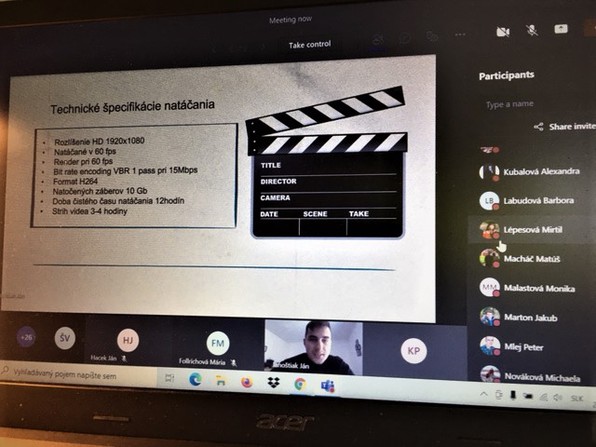Open Dropbox from the taskbar
This screenshot has width=596, height=447.
pyautogui.click(x=273, y=383)
